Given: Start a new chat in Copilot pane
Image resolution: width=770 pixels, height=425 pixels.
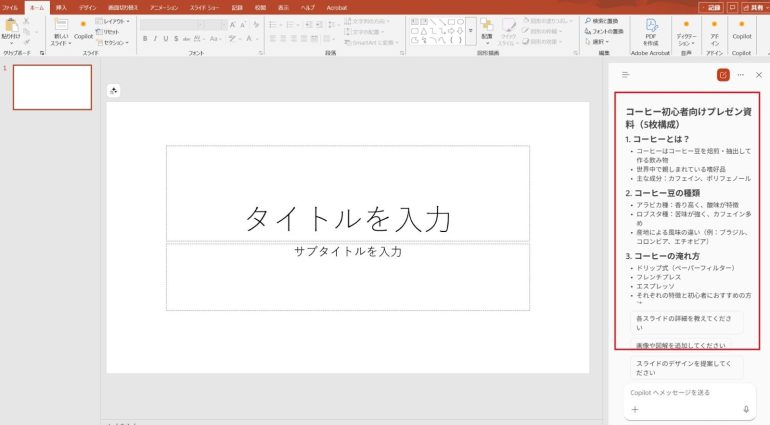Looking at the screenshot, I should (x=723, y=75).
